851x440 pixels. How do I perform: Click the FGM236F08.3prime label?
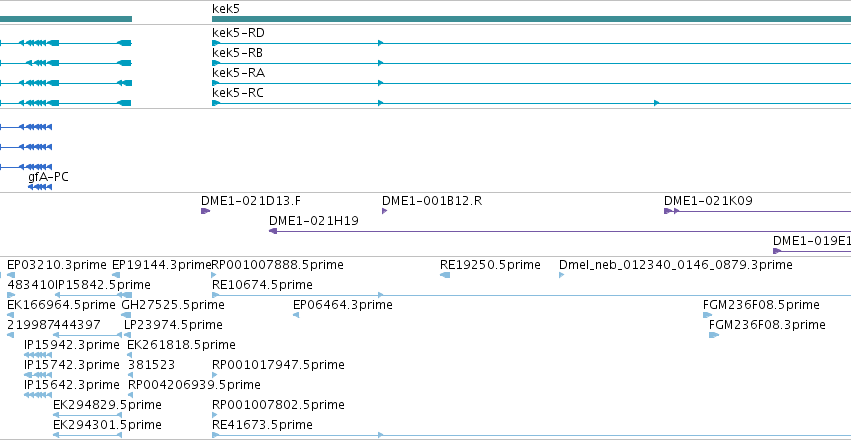[x=767, y=325]
